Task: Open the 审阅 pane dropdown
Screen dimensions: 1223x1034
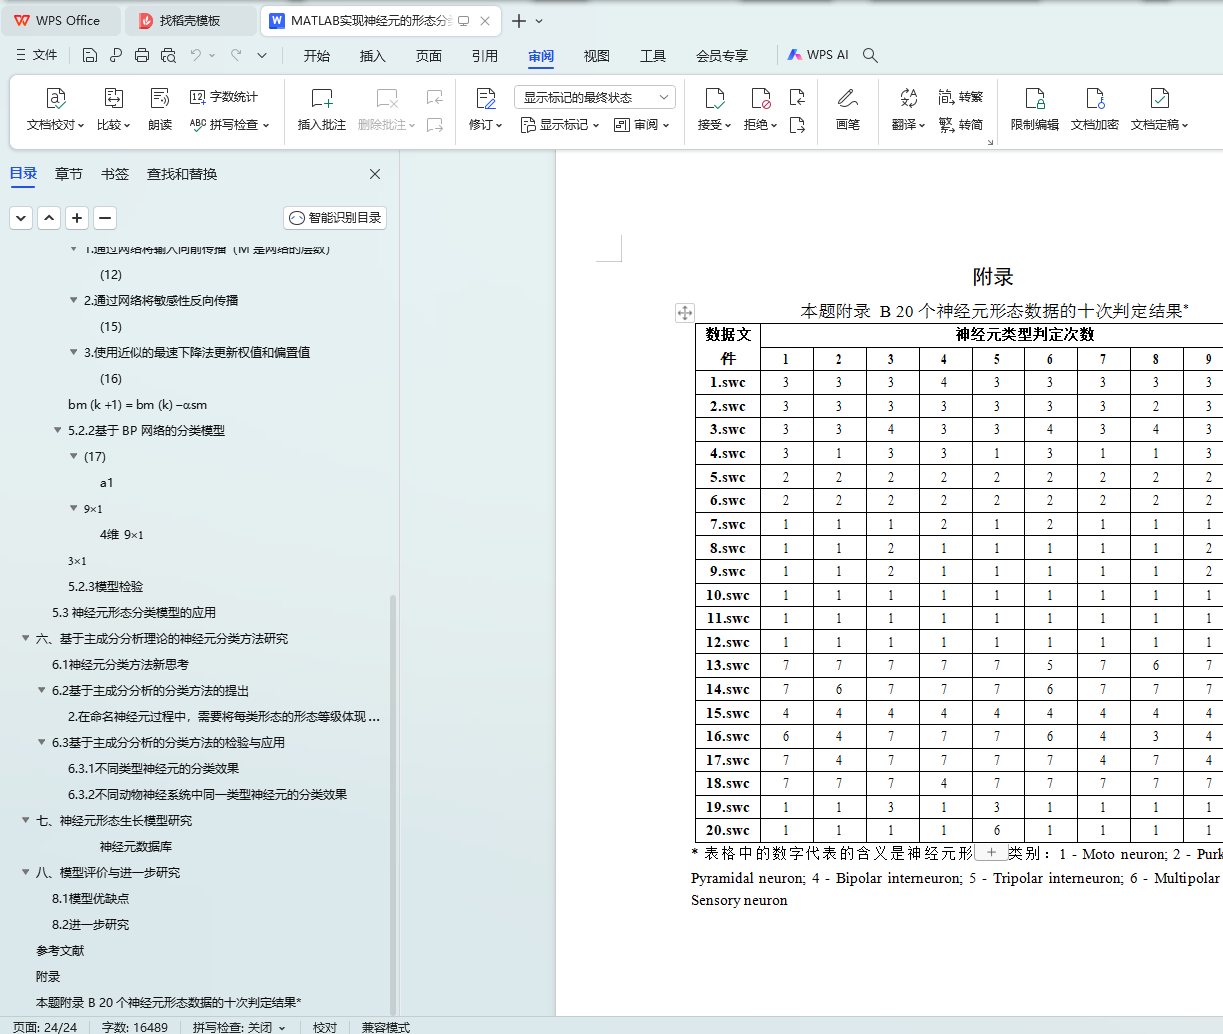Action: tap(641, 125)
